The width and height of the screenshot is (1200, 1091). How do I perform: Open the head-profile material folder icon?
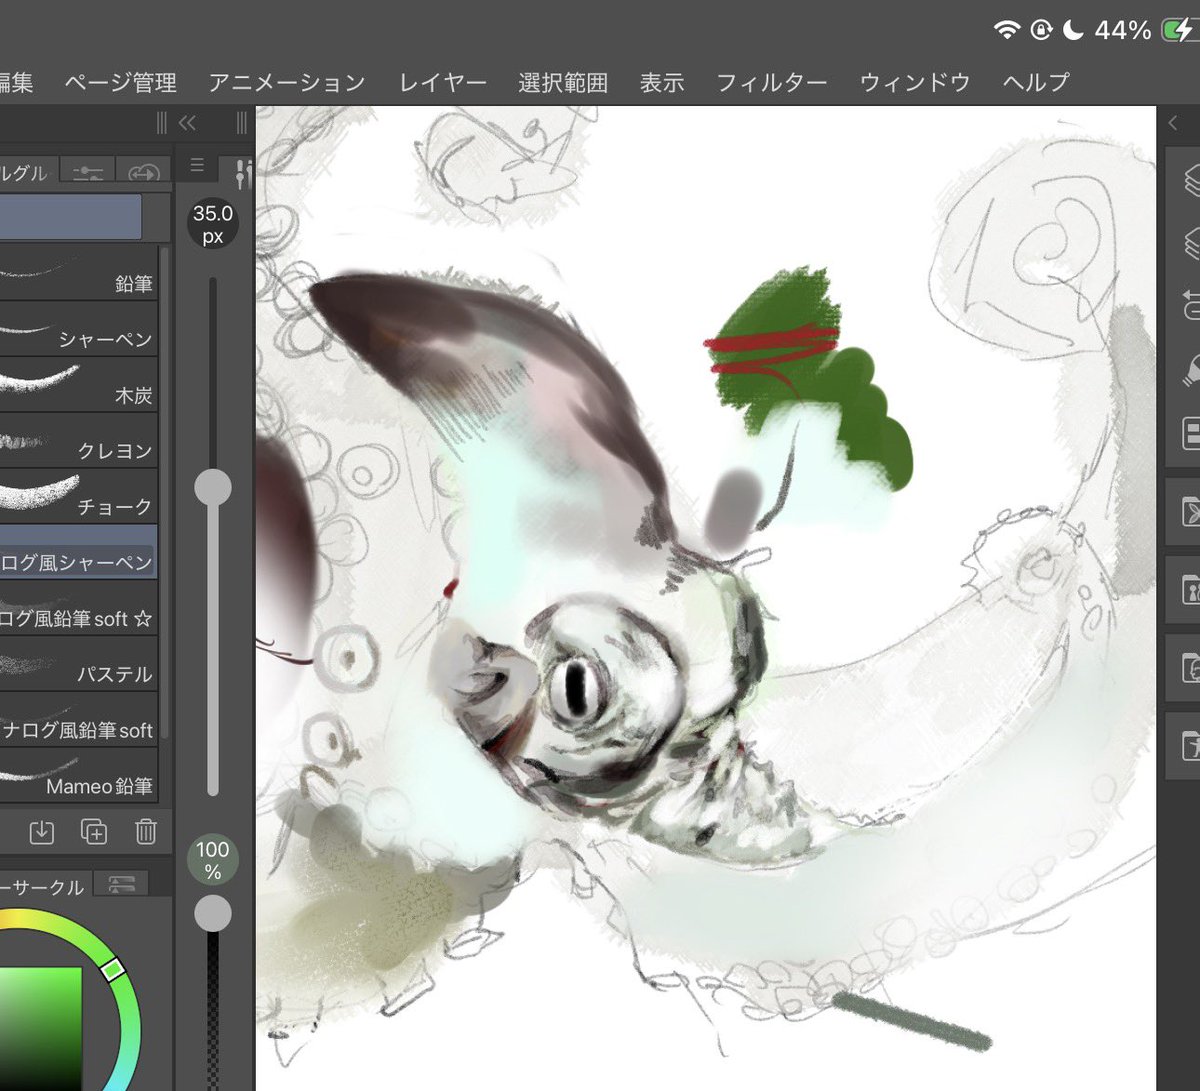(1189, 667)
